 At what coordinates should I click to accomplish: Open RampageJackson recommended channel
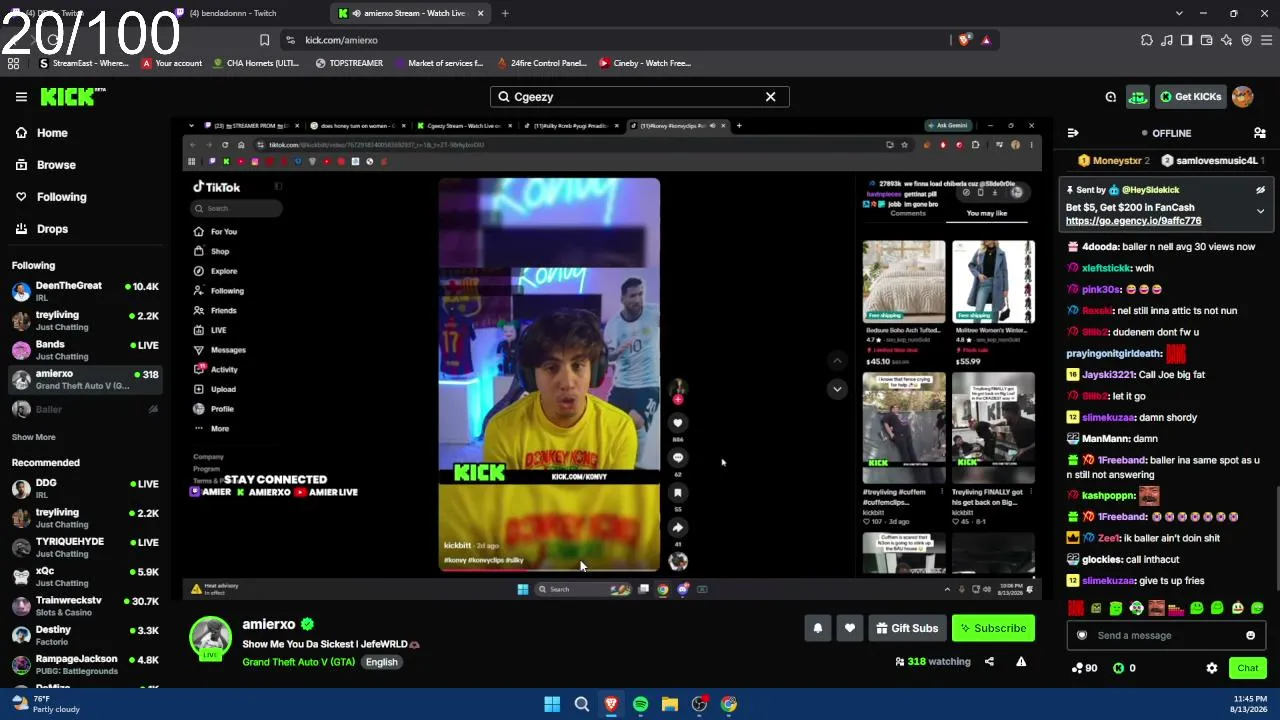click(x=85, y=665)
